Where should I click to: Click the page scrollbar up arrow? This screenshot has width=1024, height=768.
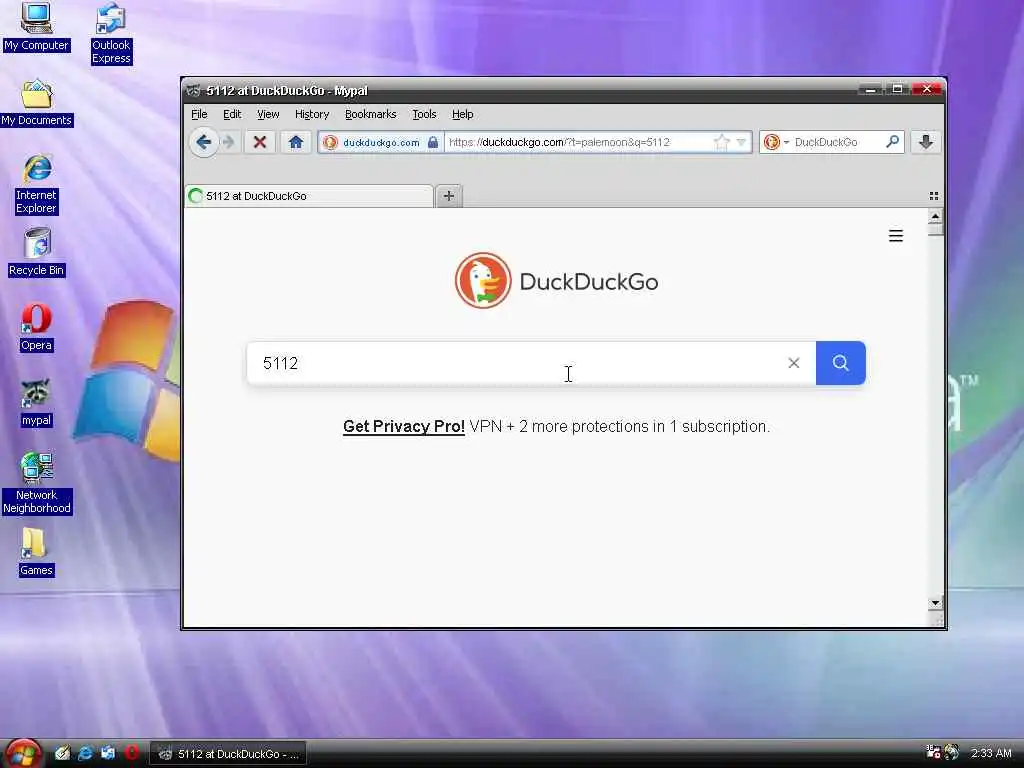click(935, 216)
